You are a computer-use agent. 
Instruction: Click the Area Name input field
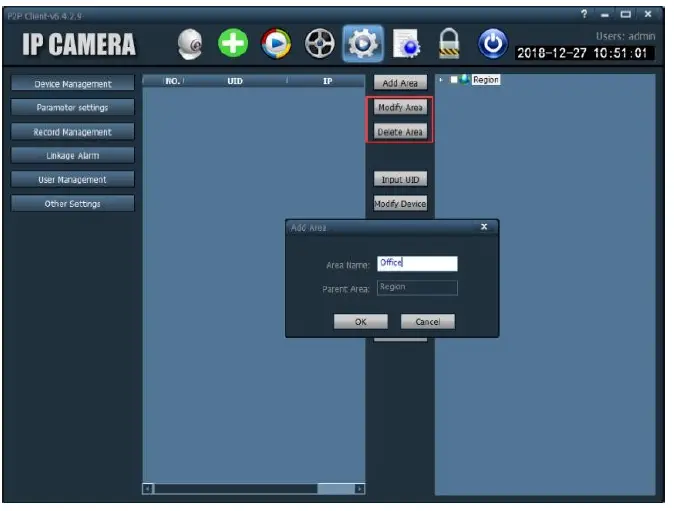click(417, 263)
